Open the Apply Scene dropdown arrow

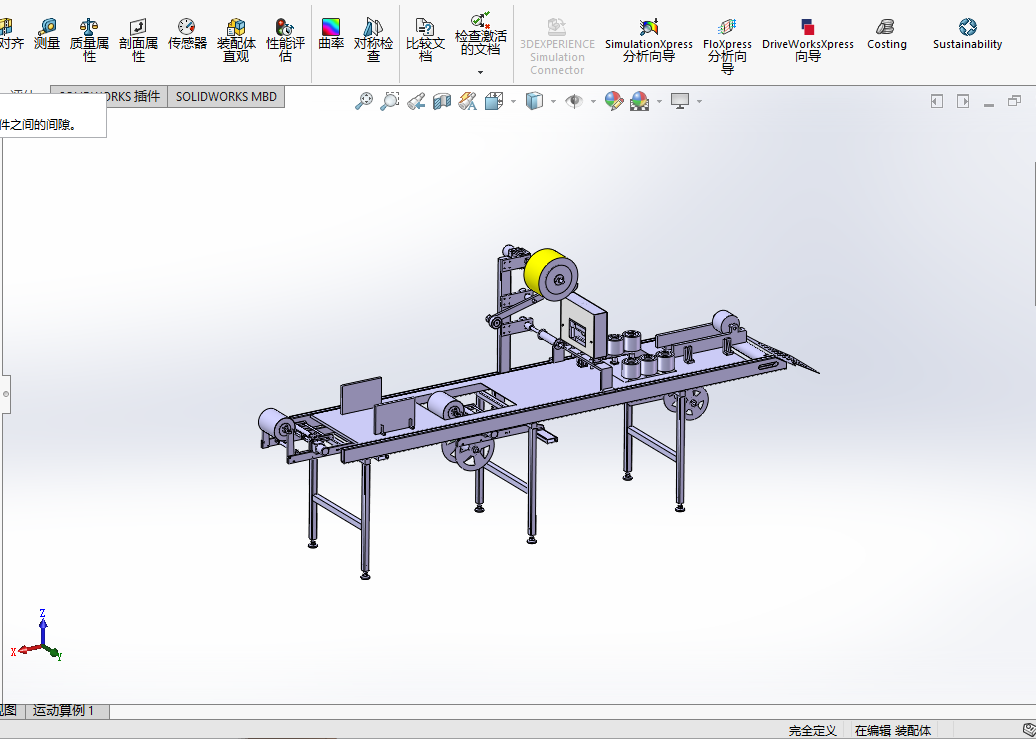tap(659, 102)
